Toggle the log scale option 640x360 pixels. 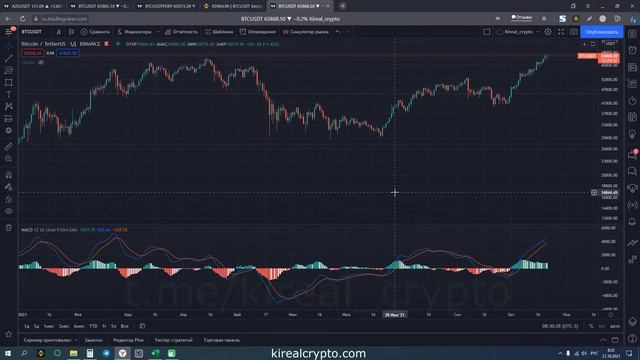click(x=602, y=326)
